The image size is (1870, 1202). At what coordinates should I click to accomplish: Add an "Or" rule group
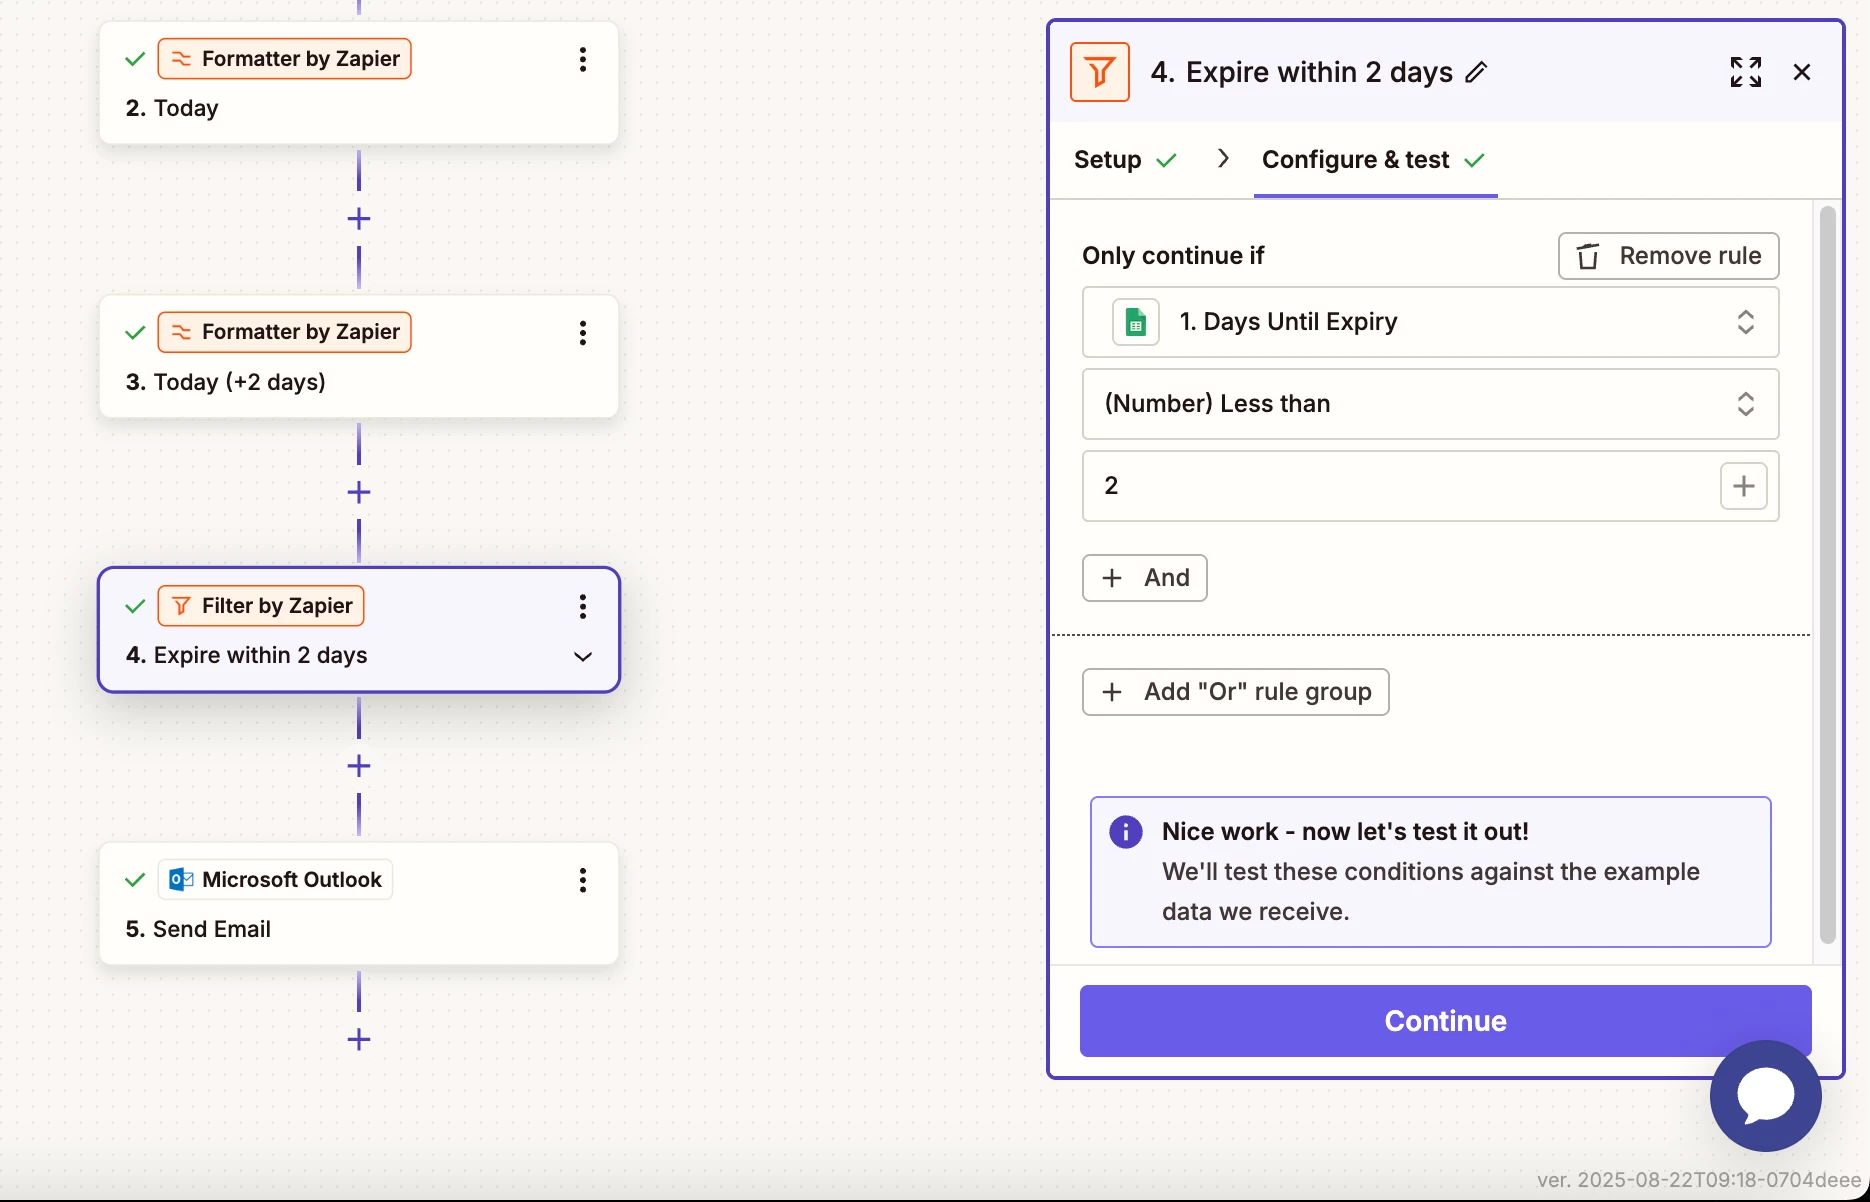1235,692
